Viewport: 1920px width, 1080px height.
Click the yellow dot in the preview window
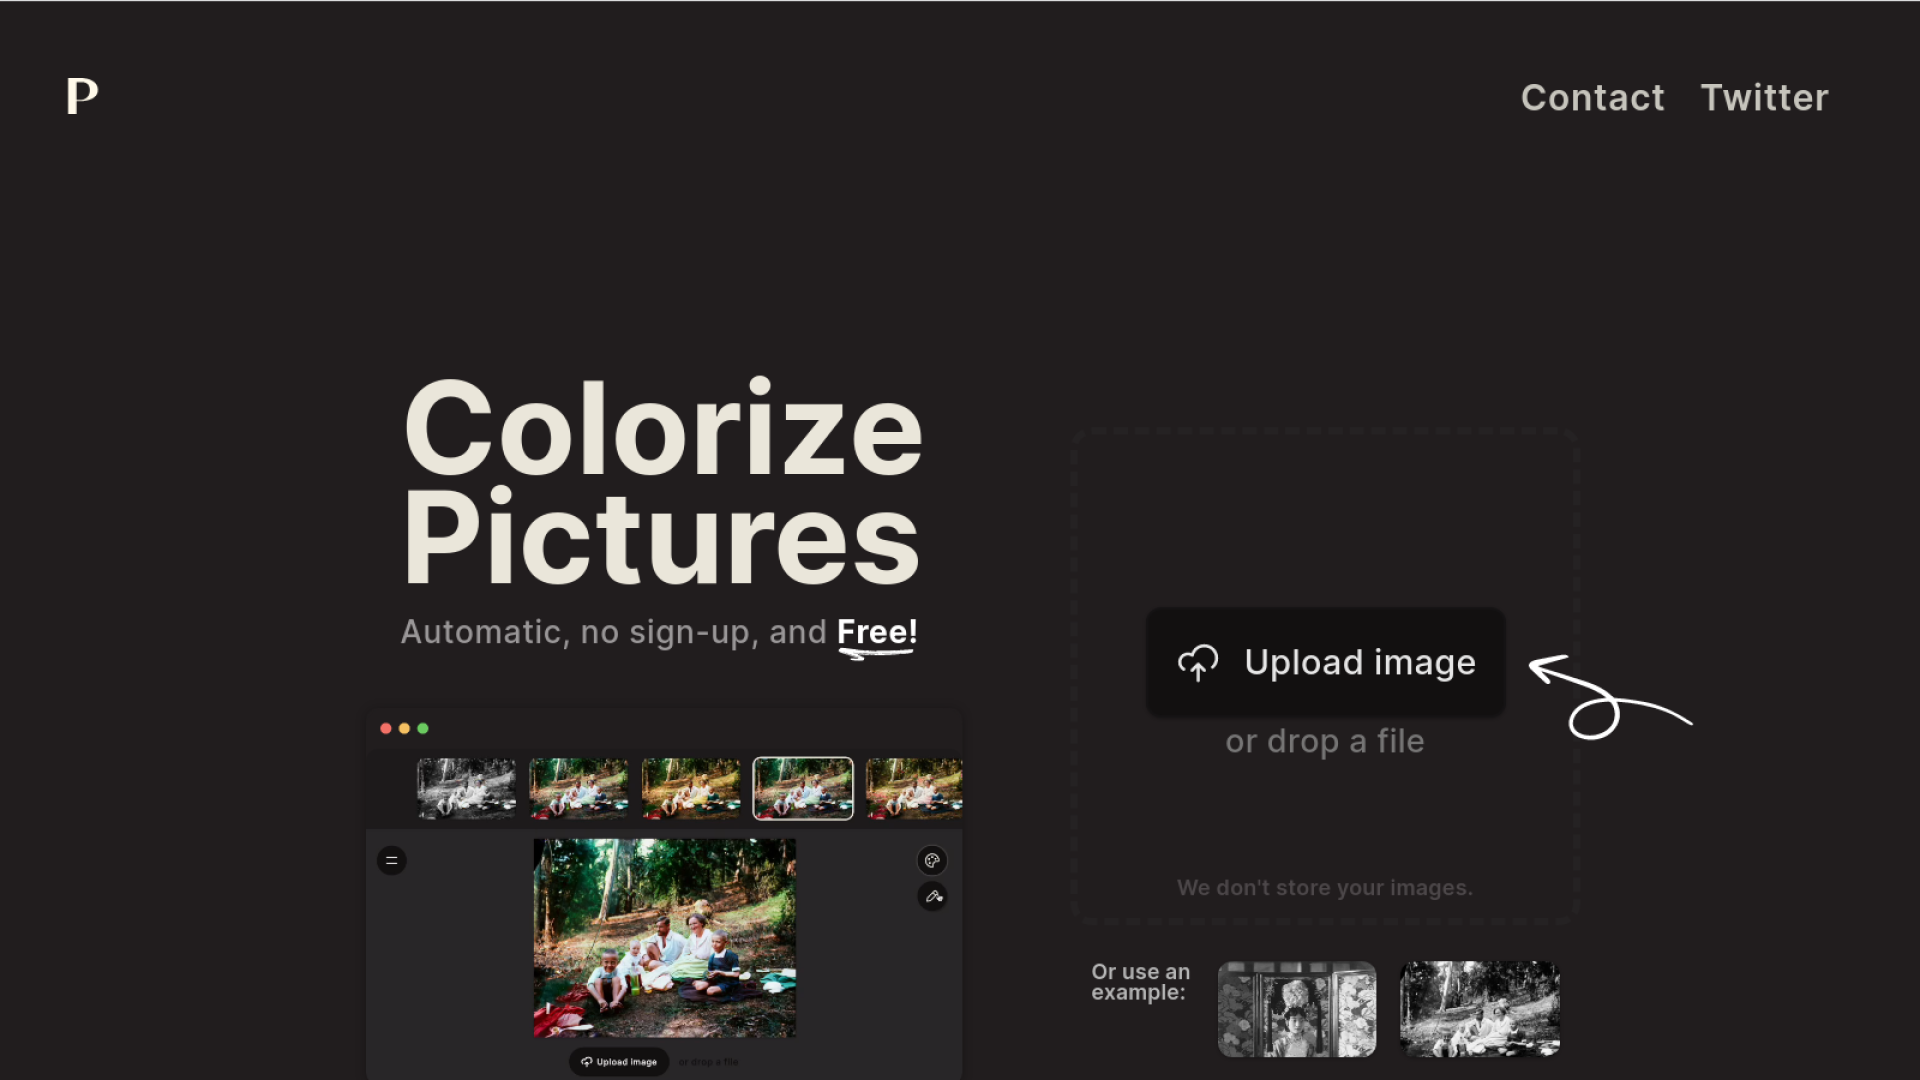404,728
